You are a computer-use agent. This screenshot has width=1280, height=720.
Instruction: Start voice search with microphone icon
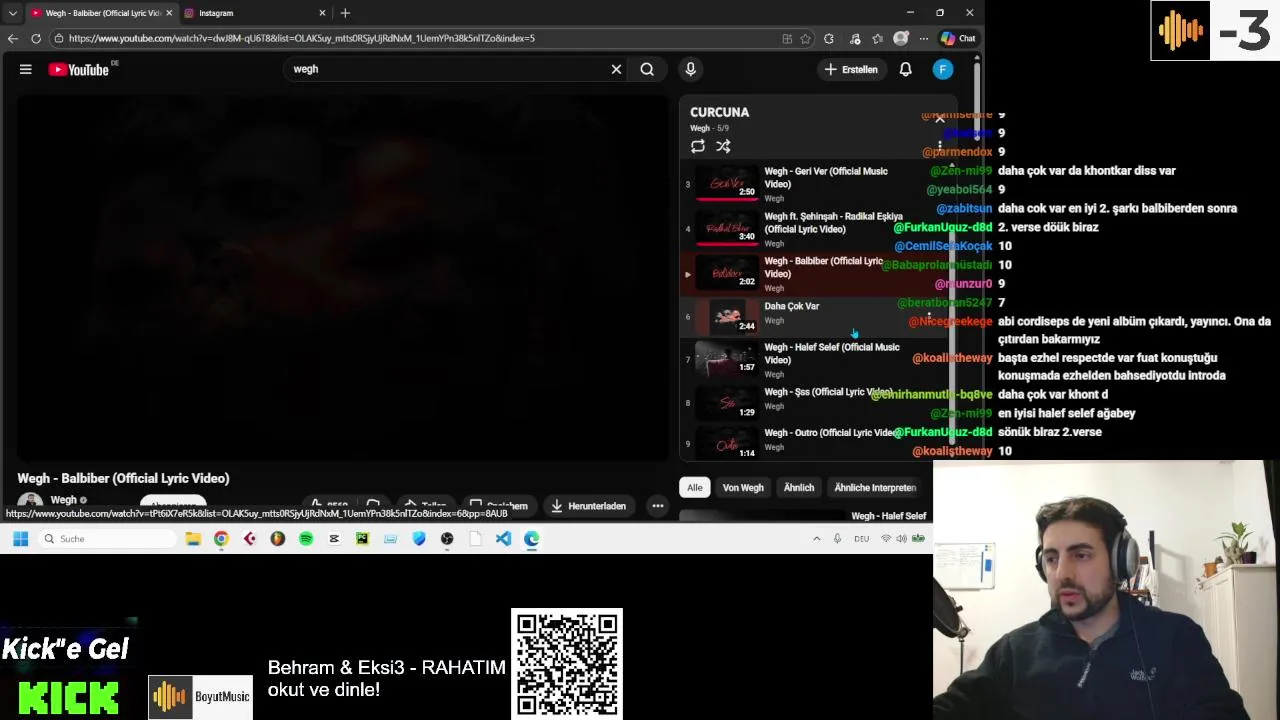(x=690, y=69)
